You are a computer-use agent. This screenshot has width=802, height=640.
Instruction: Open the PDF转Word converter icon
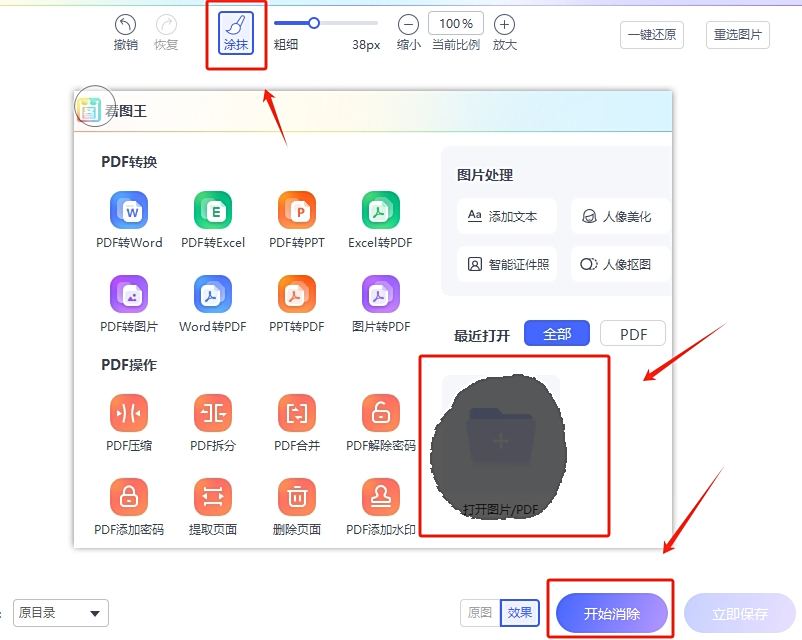[x=129, y=210]
